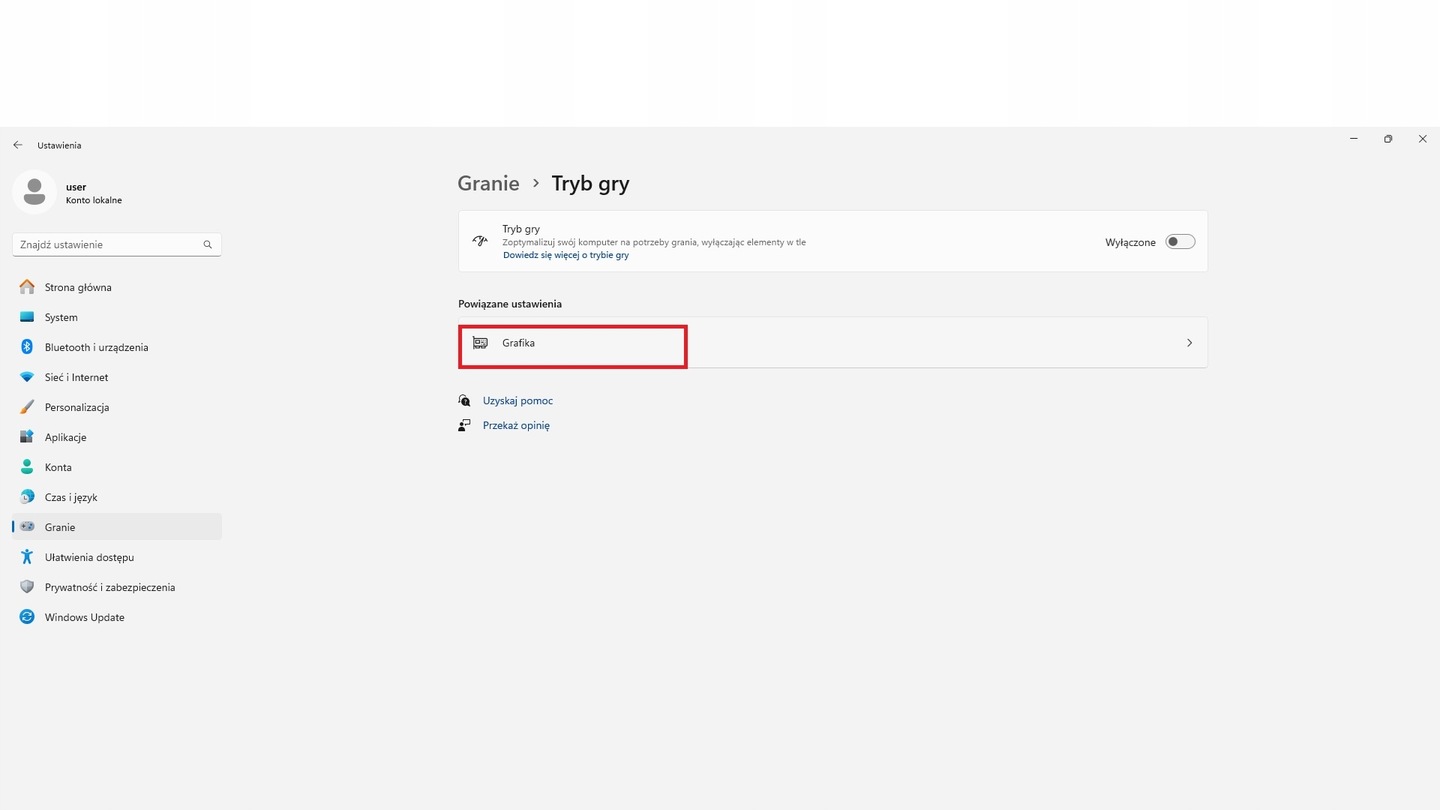Click the Grafika label text
The height and width of the screenshot is (810, 1440).
tap(518, 343)
